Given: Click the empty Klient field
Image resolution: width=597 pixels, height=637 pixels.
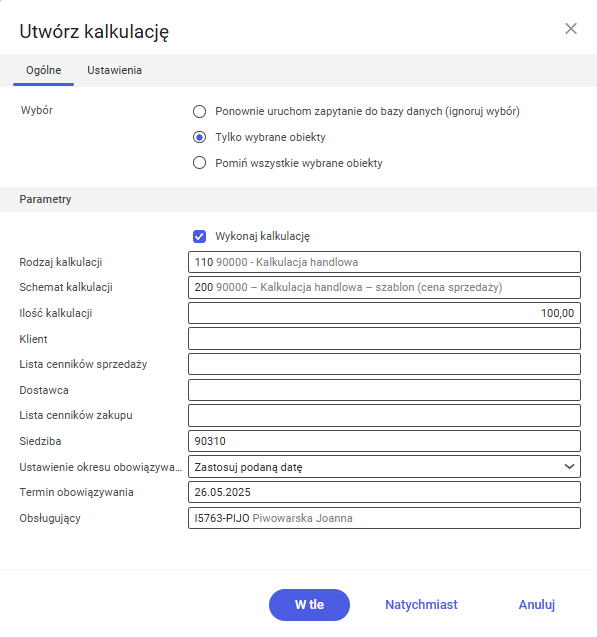Looking at the screenshot, I should (384, 339).
